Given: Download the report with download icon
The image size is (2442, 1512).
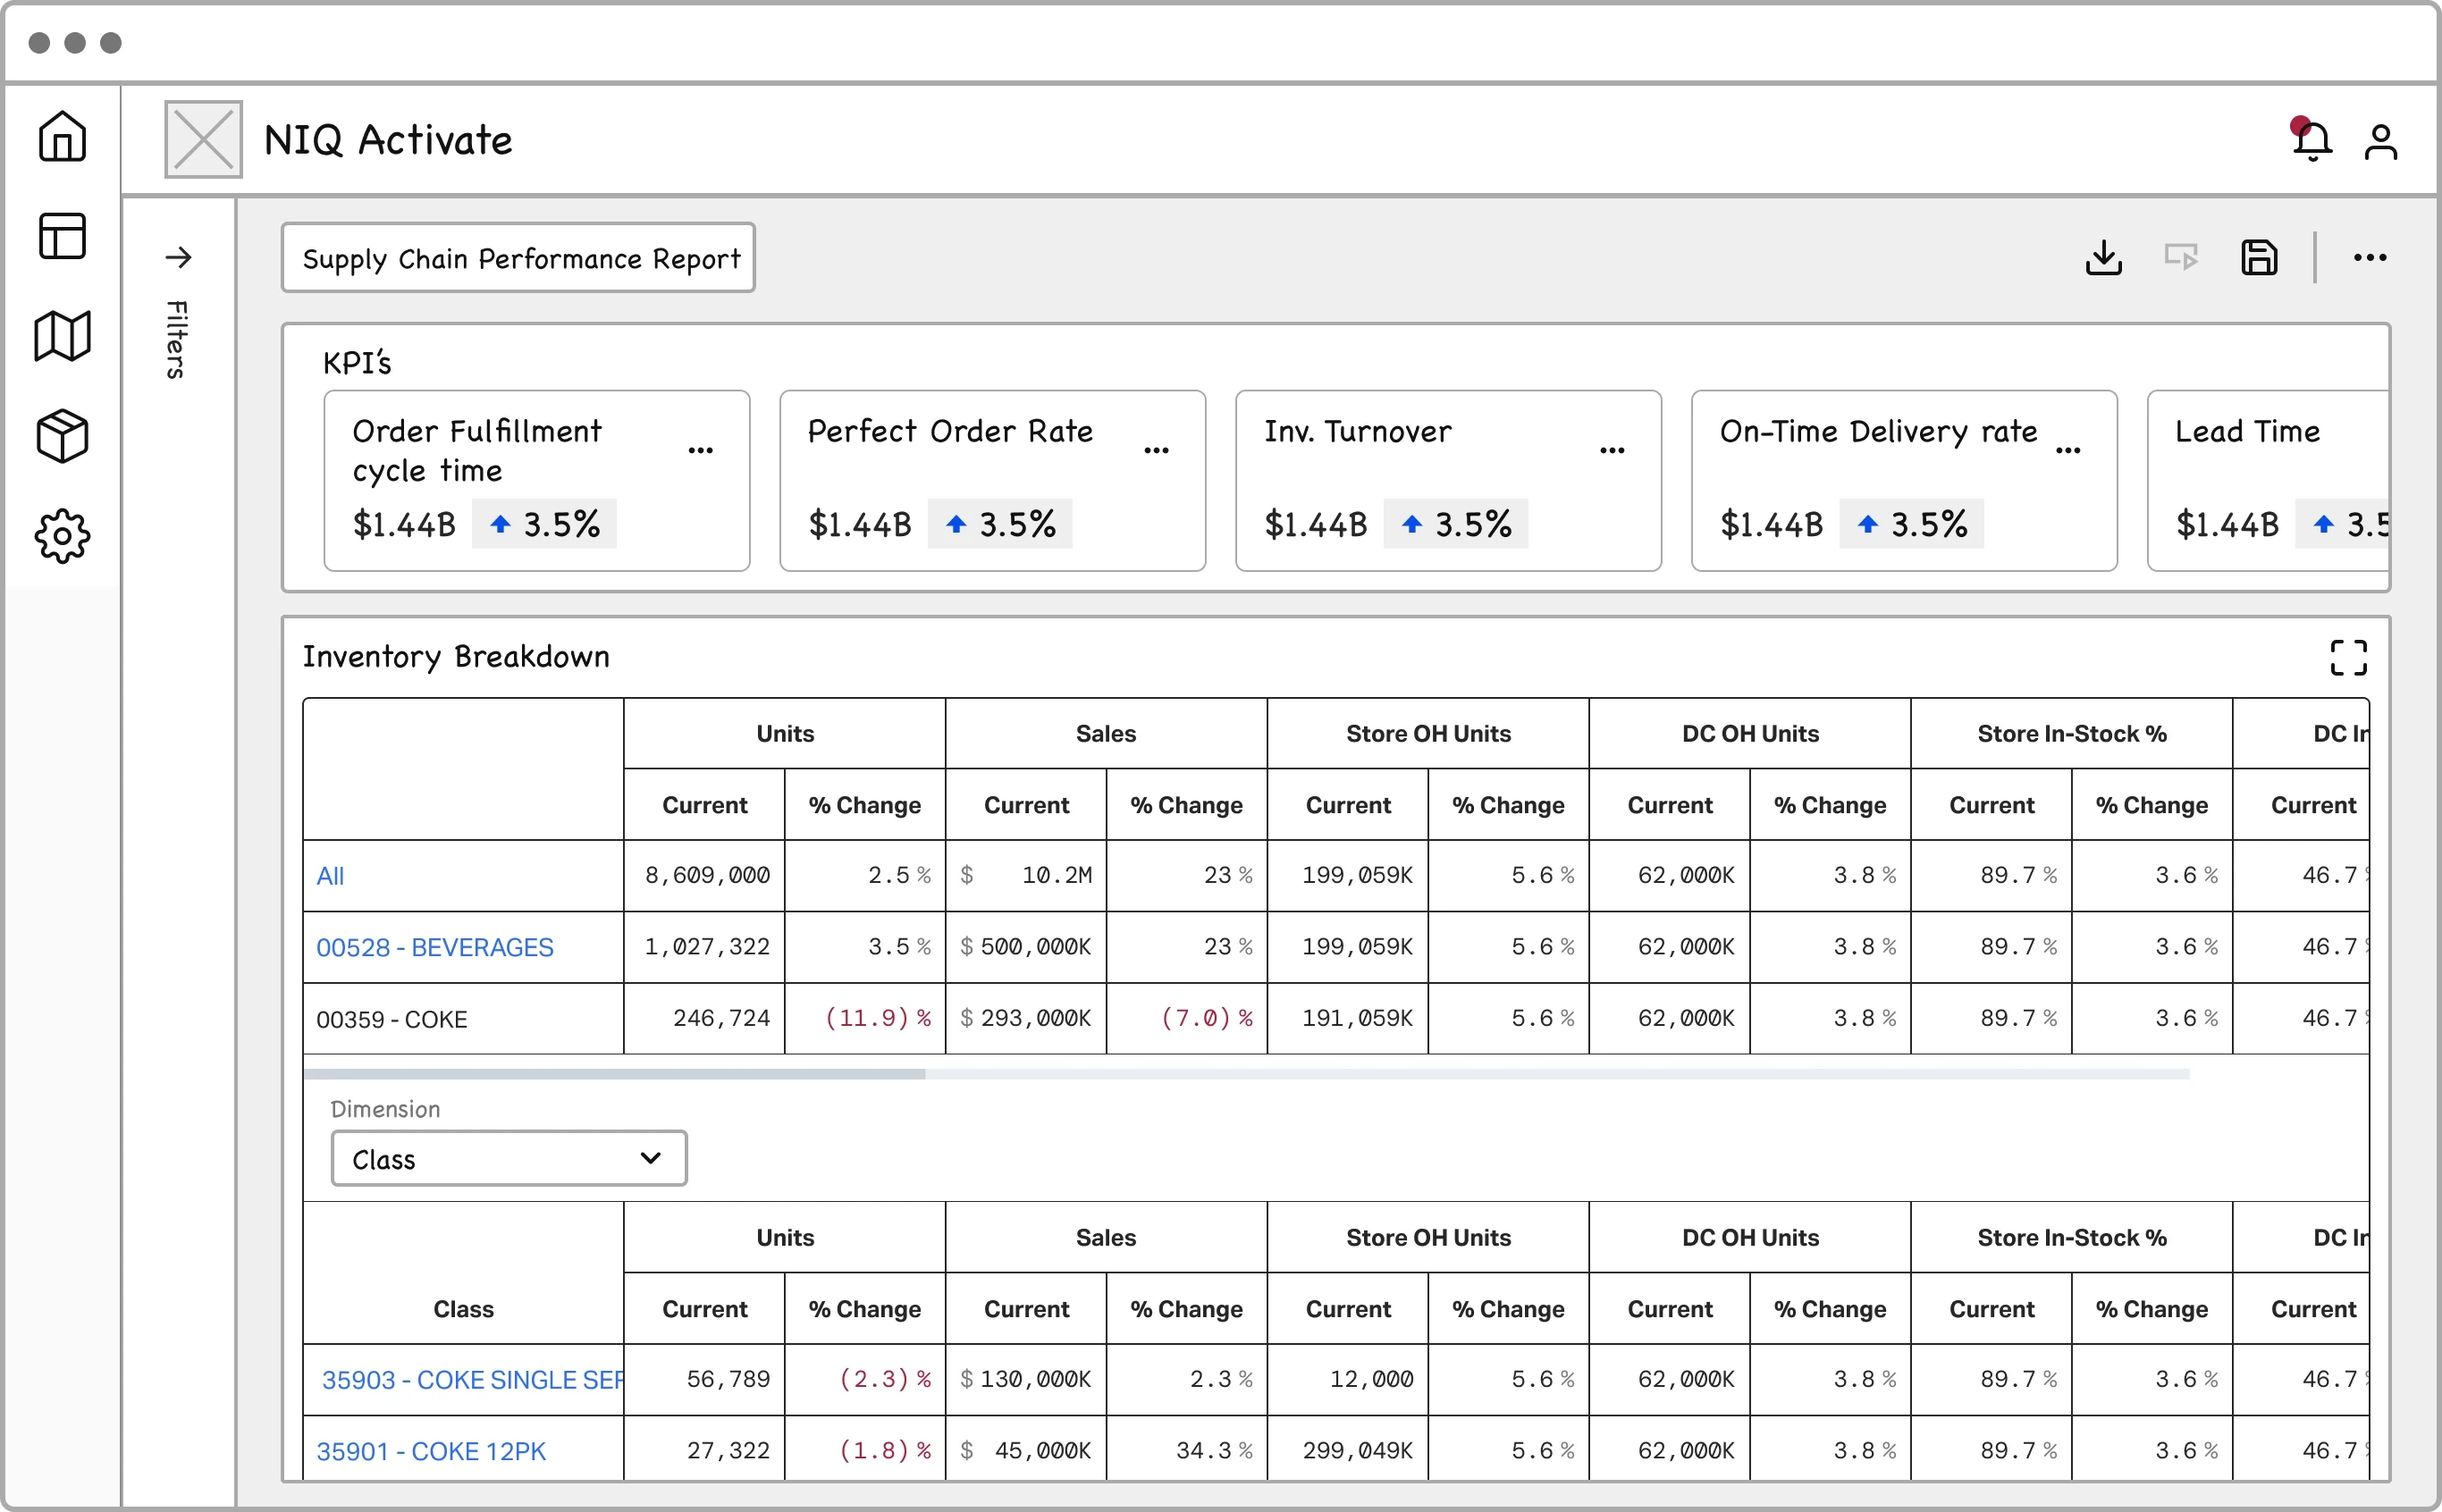Looking at the screenshot, I should point(2104,258).
